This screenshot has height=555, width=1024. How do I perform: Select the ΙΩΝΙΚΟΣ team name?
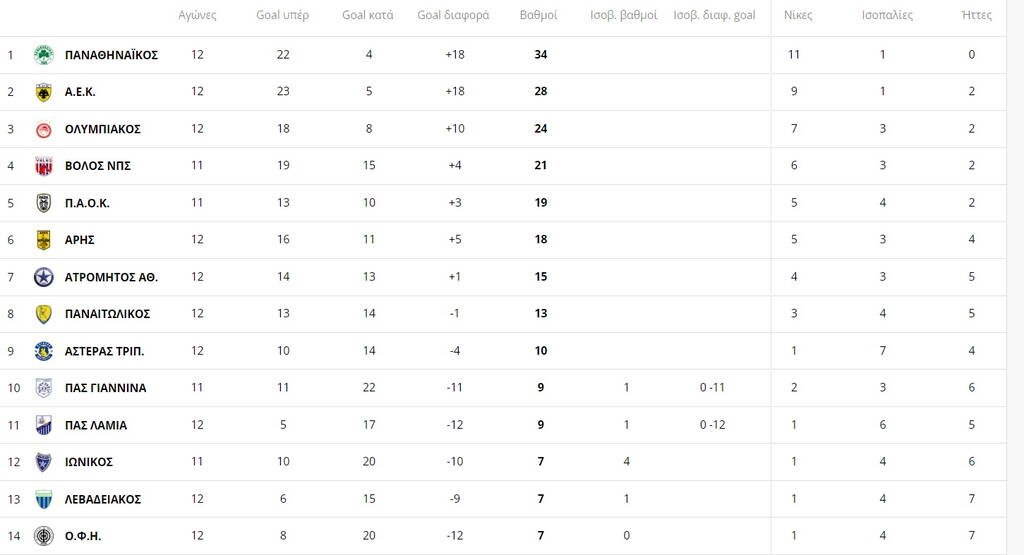(88, 462)
